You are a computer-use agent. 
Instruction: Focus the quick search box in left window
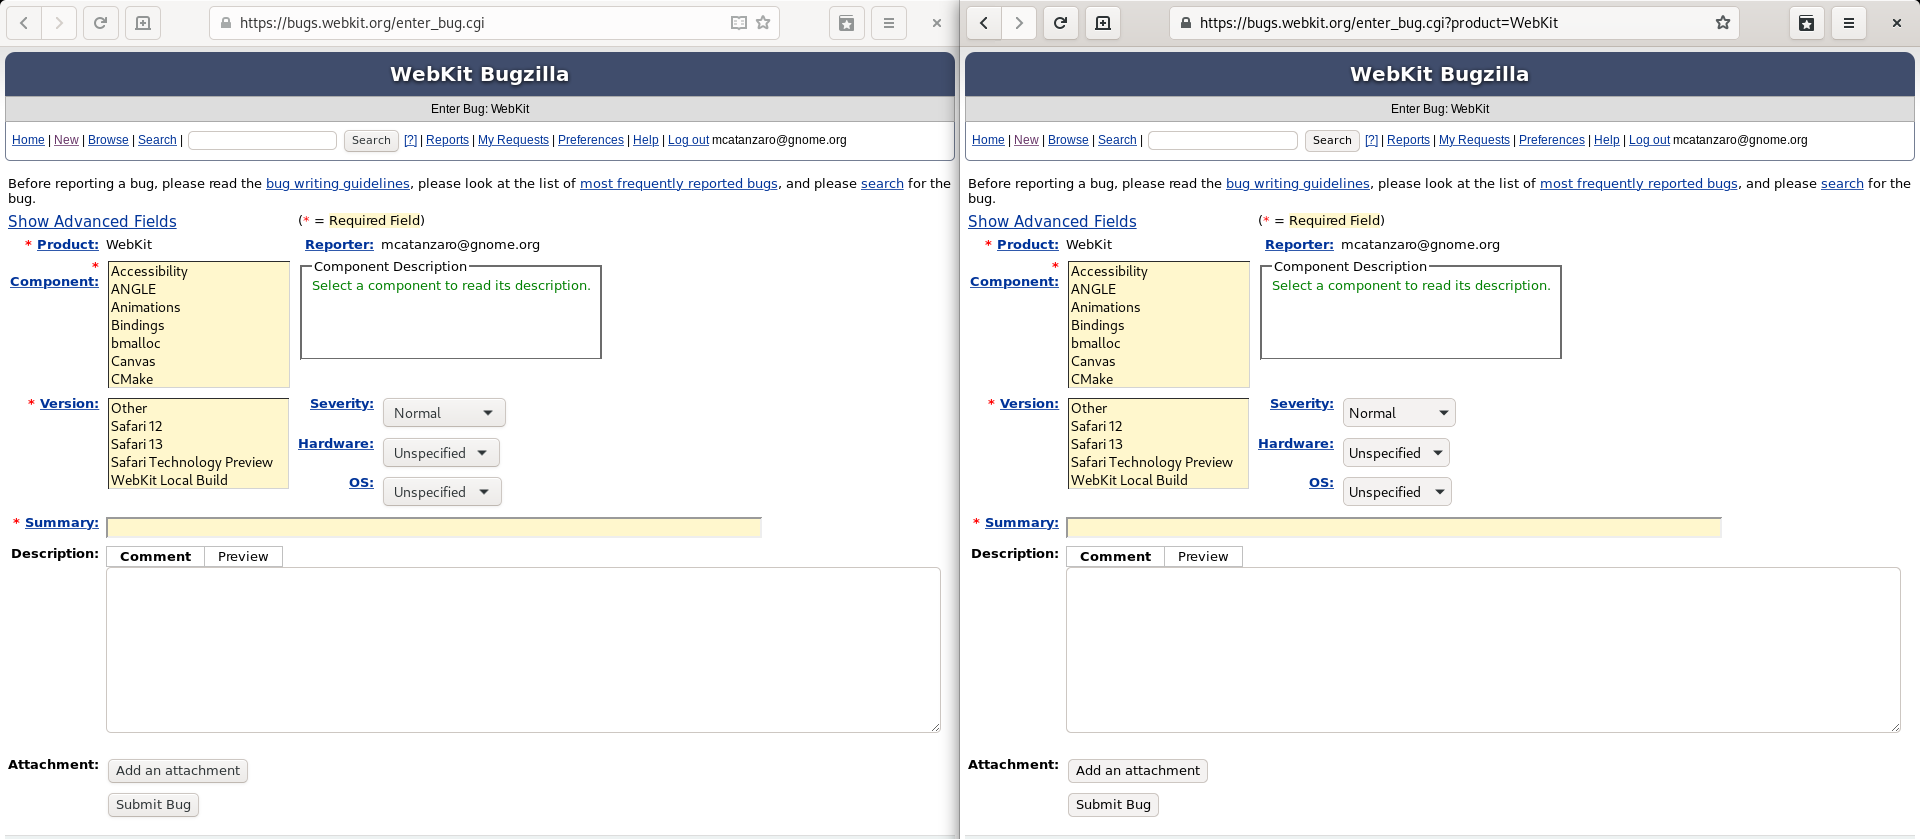click(x=262, y=141)
